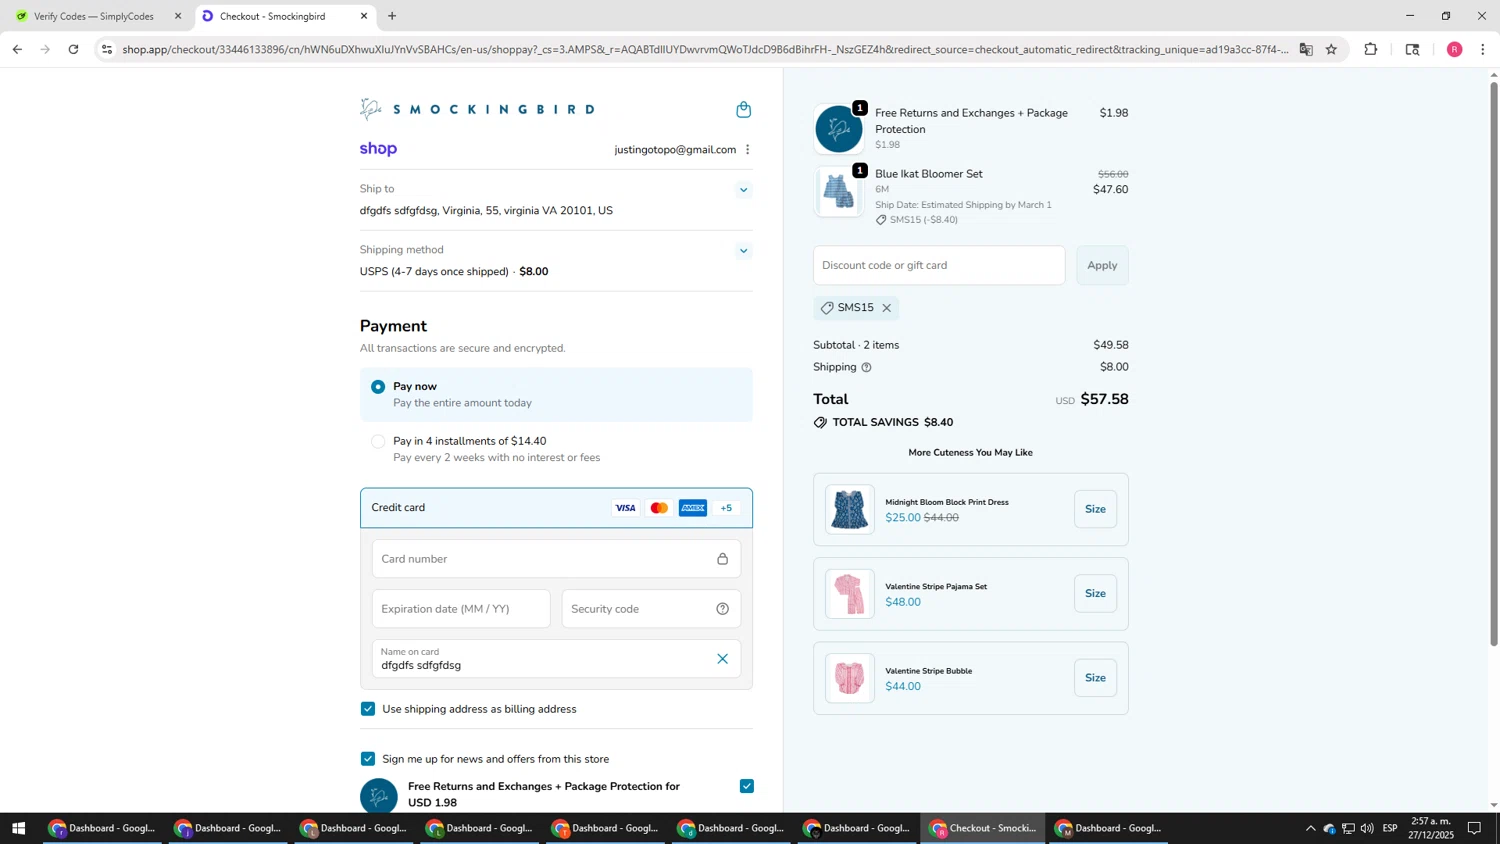This screenshot has width=1500, height=844.
Task: Click the Mastercard logo
Action: click(x=659, y=508)
